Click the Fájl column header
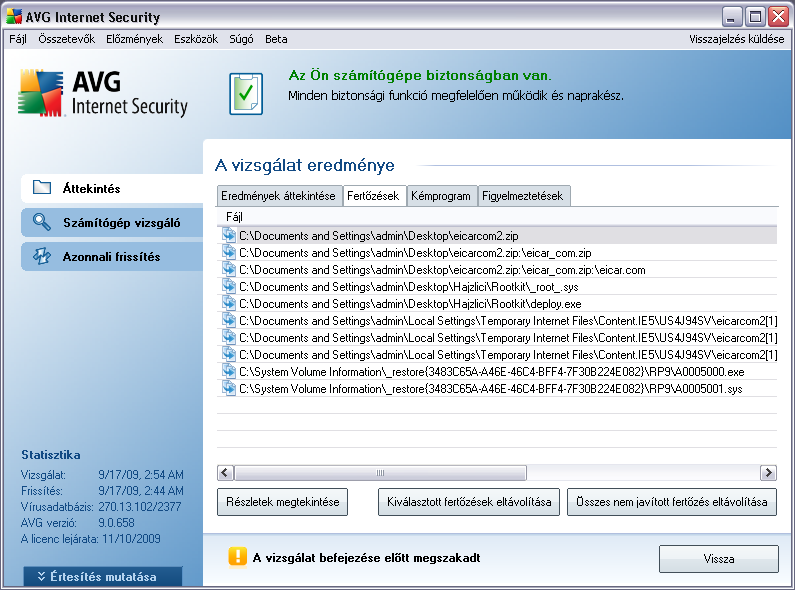The width and height of the screenshot is (795, 590). [x=497, y=217]
